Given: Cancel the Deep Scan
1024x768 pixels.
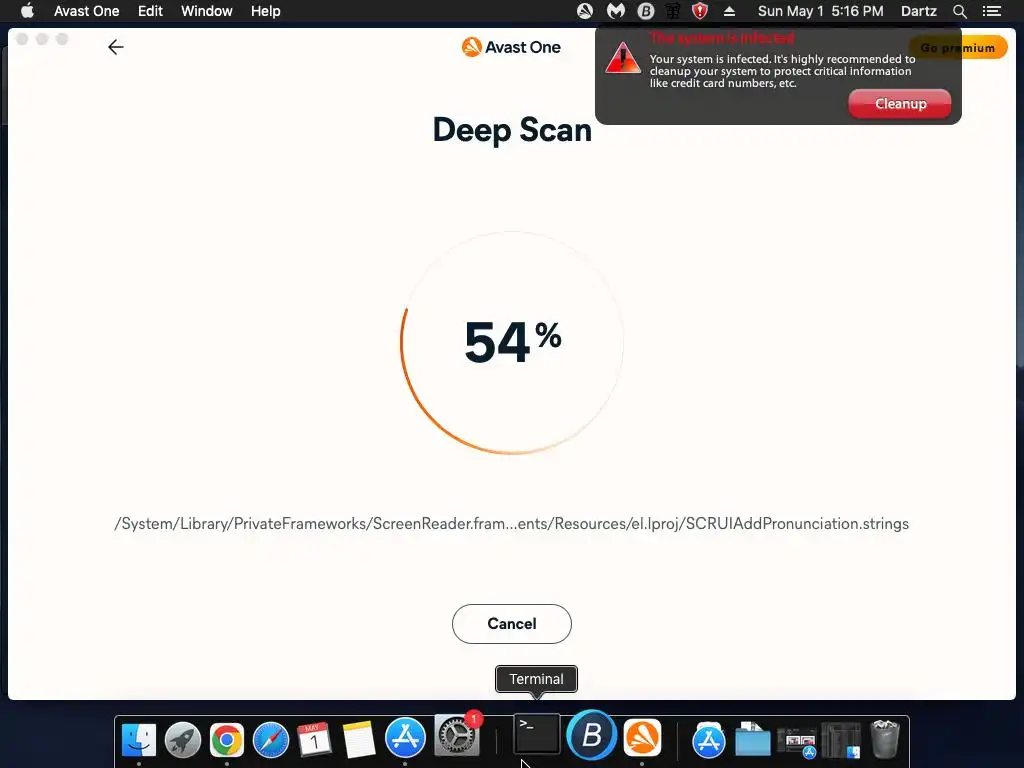Looking at the screenshot, I should [x=511, y=624].
